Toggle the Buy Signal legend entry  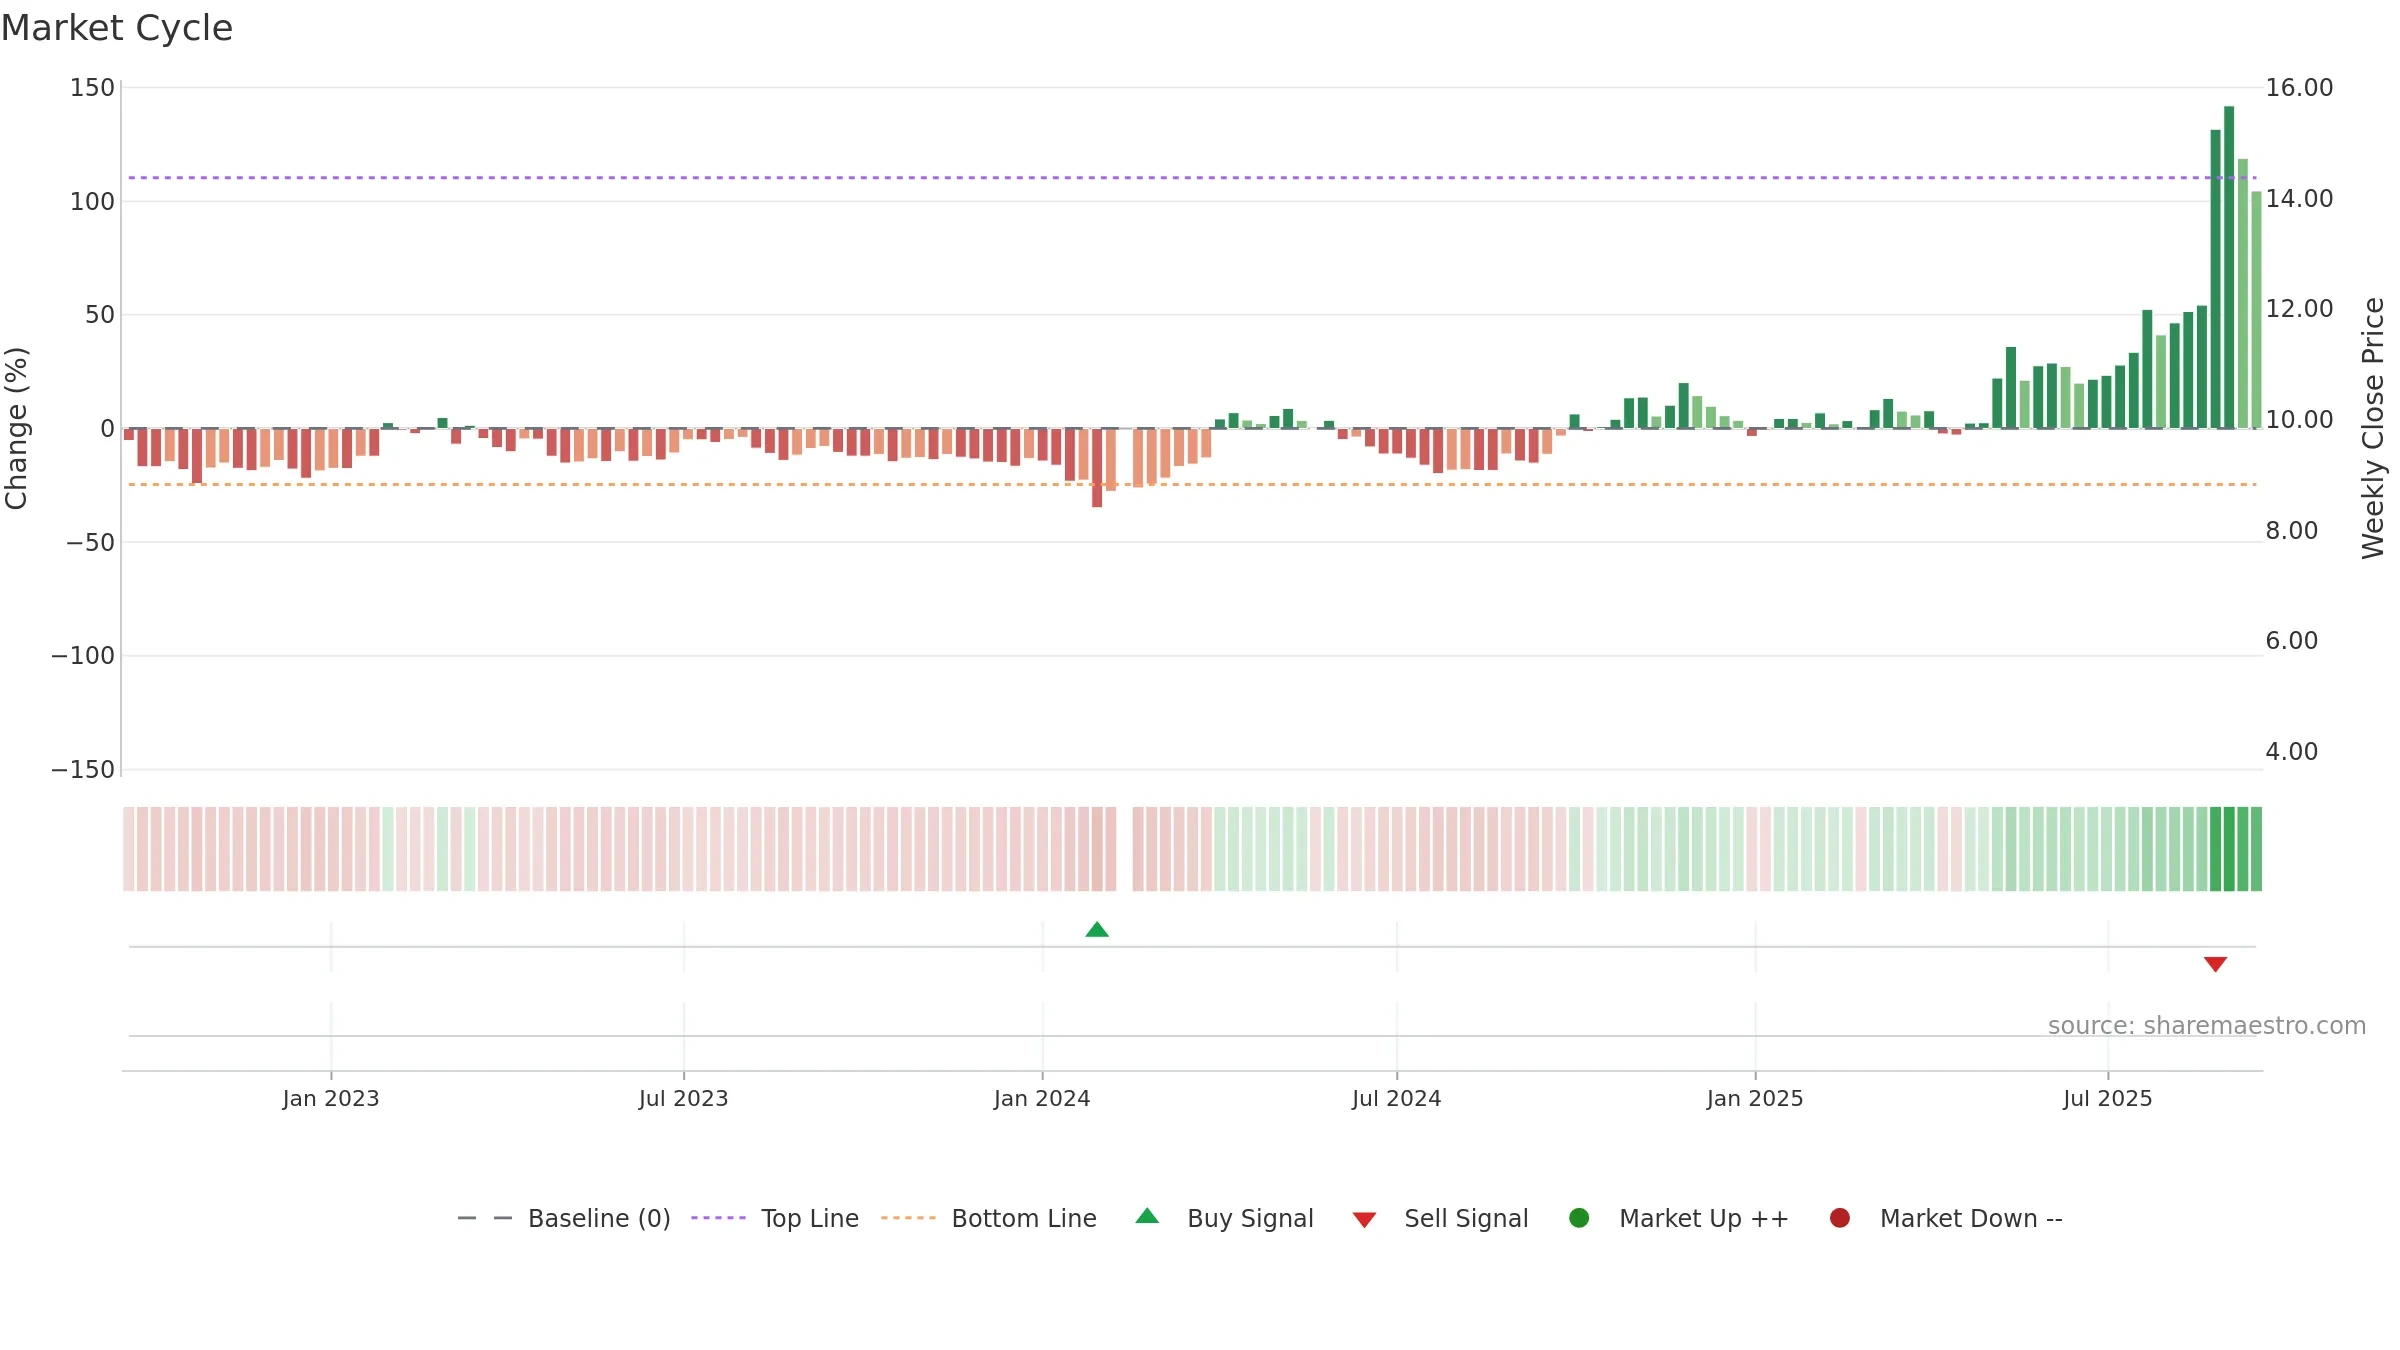coord(1225,1218)
